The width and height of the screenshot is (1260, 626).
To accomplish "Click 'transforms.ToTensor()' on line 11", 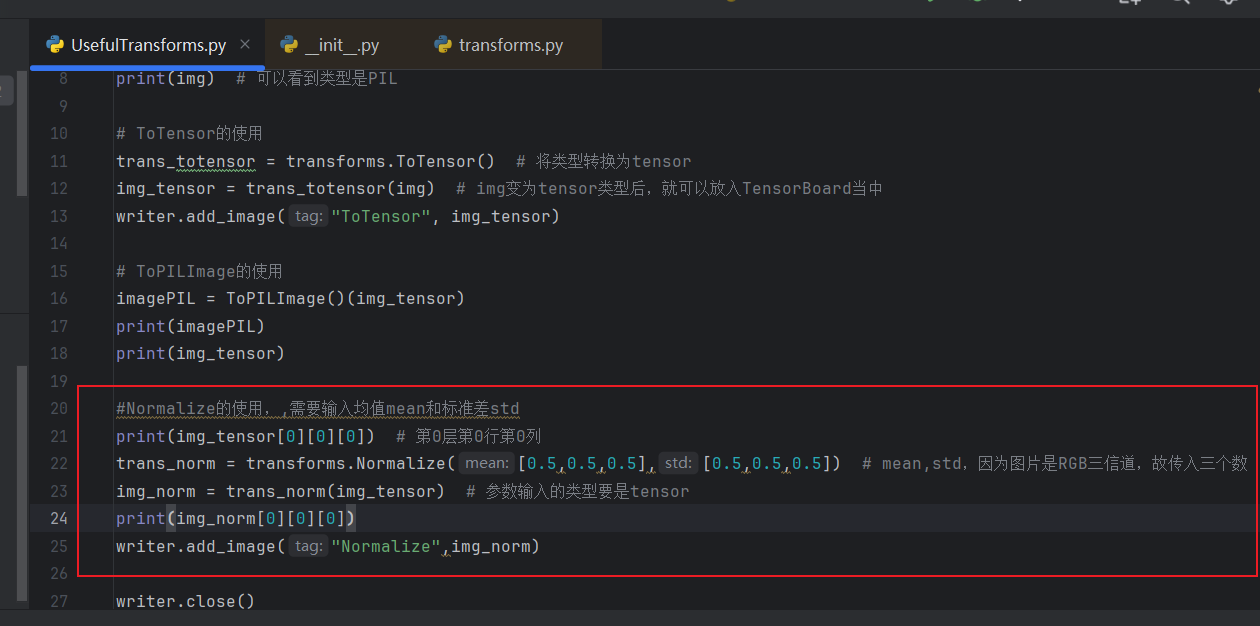I will tap(391, 161).
